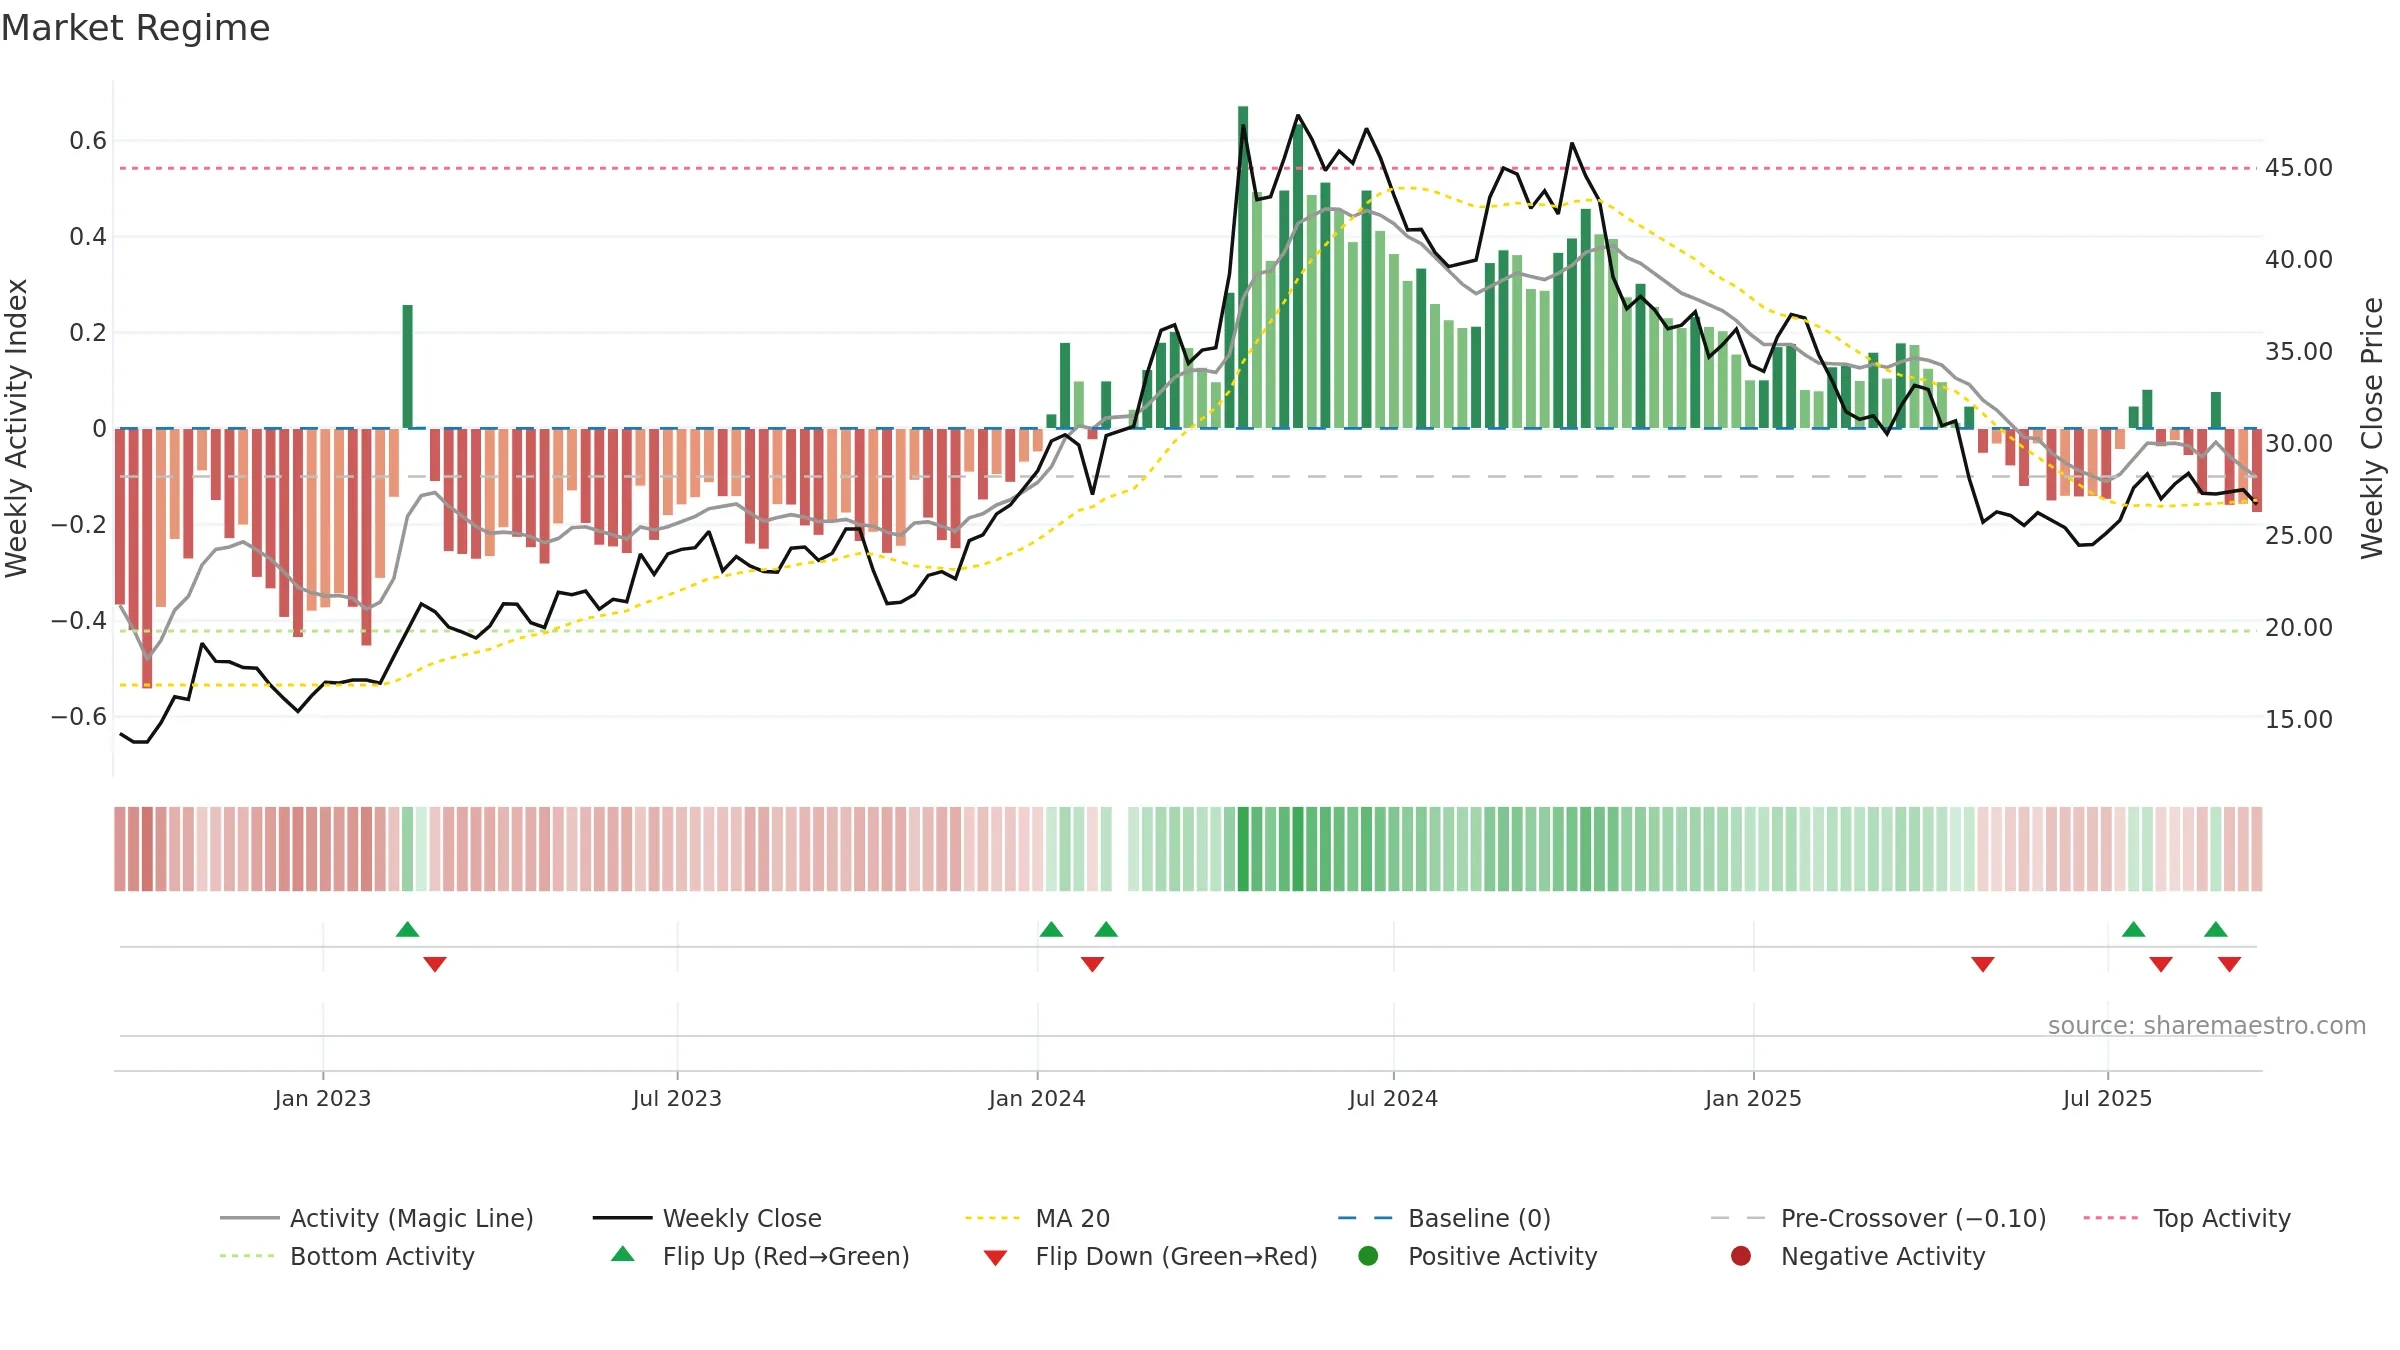The width and height of the screenshot is (2400, 1350).
Task: Click the Weekly Close legend entry
Action: pos(707,1218)
